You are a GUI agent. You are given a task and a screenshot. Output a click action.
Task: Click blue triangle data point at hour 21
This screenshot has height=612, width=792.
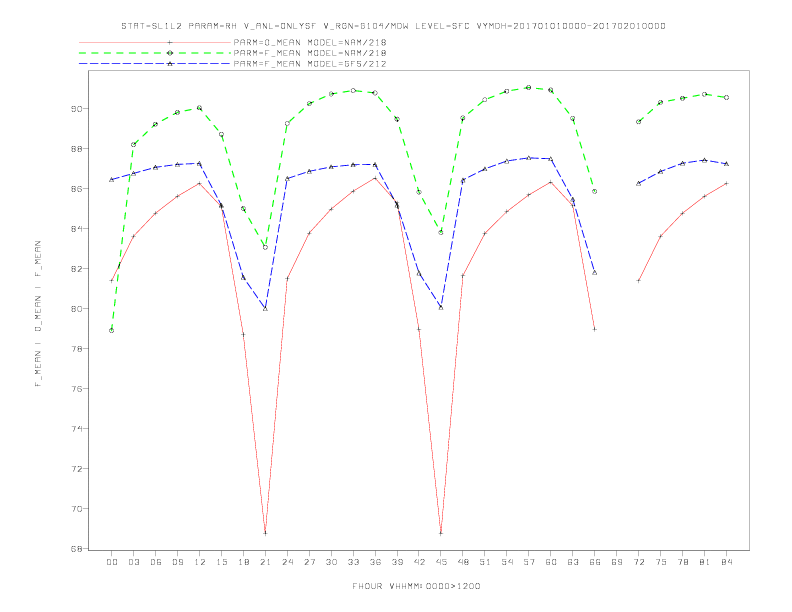(265, 309)
